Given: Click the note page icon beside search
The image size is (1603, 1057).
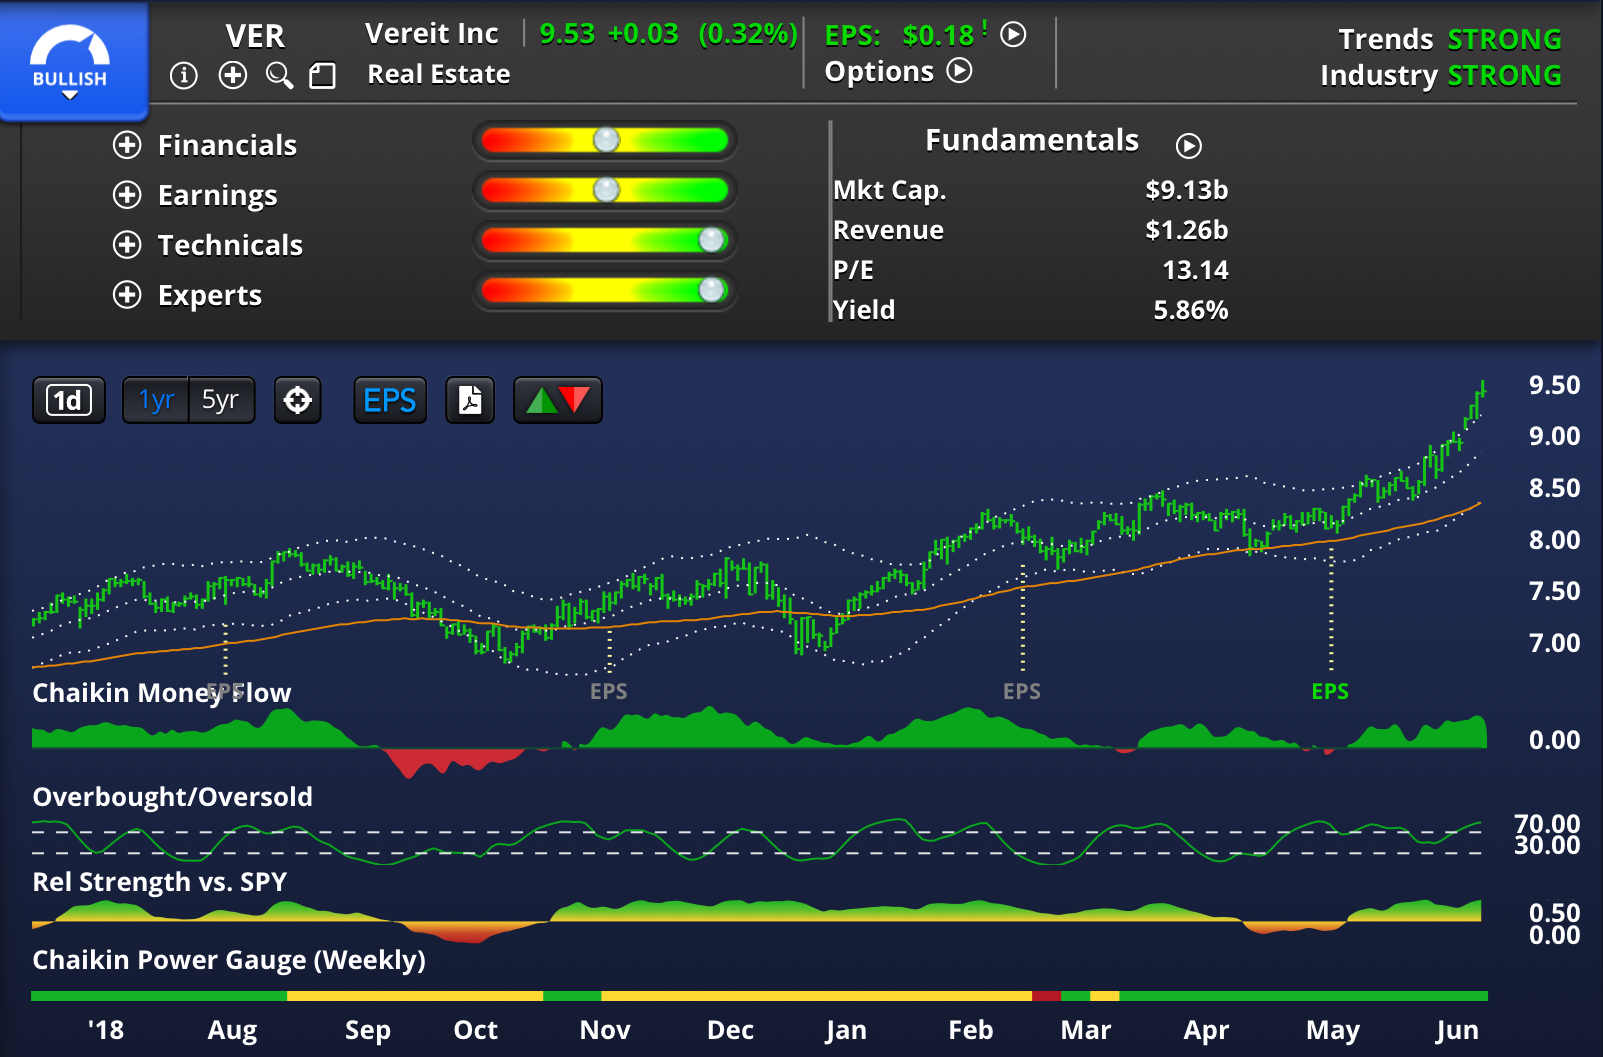Looking at the screenshot, I should click(322, 76).
